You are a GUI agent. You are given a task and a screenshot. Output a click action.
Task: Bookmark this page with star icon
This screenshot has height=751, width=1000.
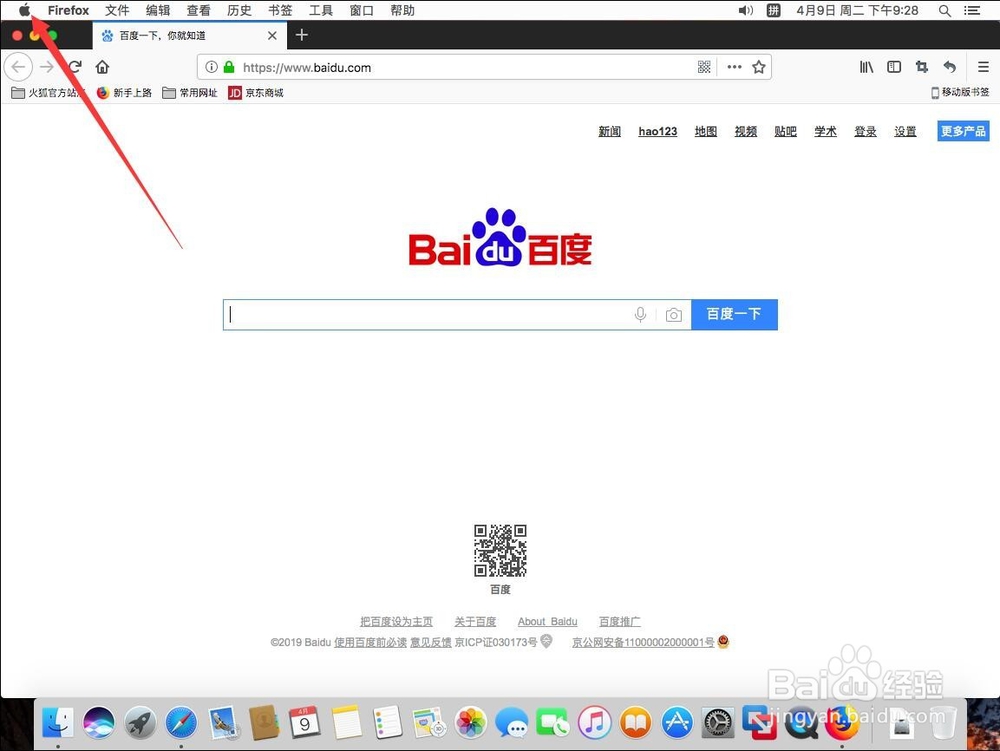(758, 67)
